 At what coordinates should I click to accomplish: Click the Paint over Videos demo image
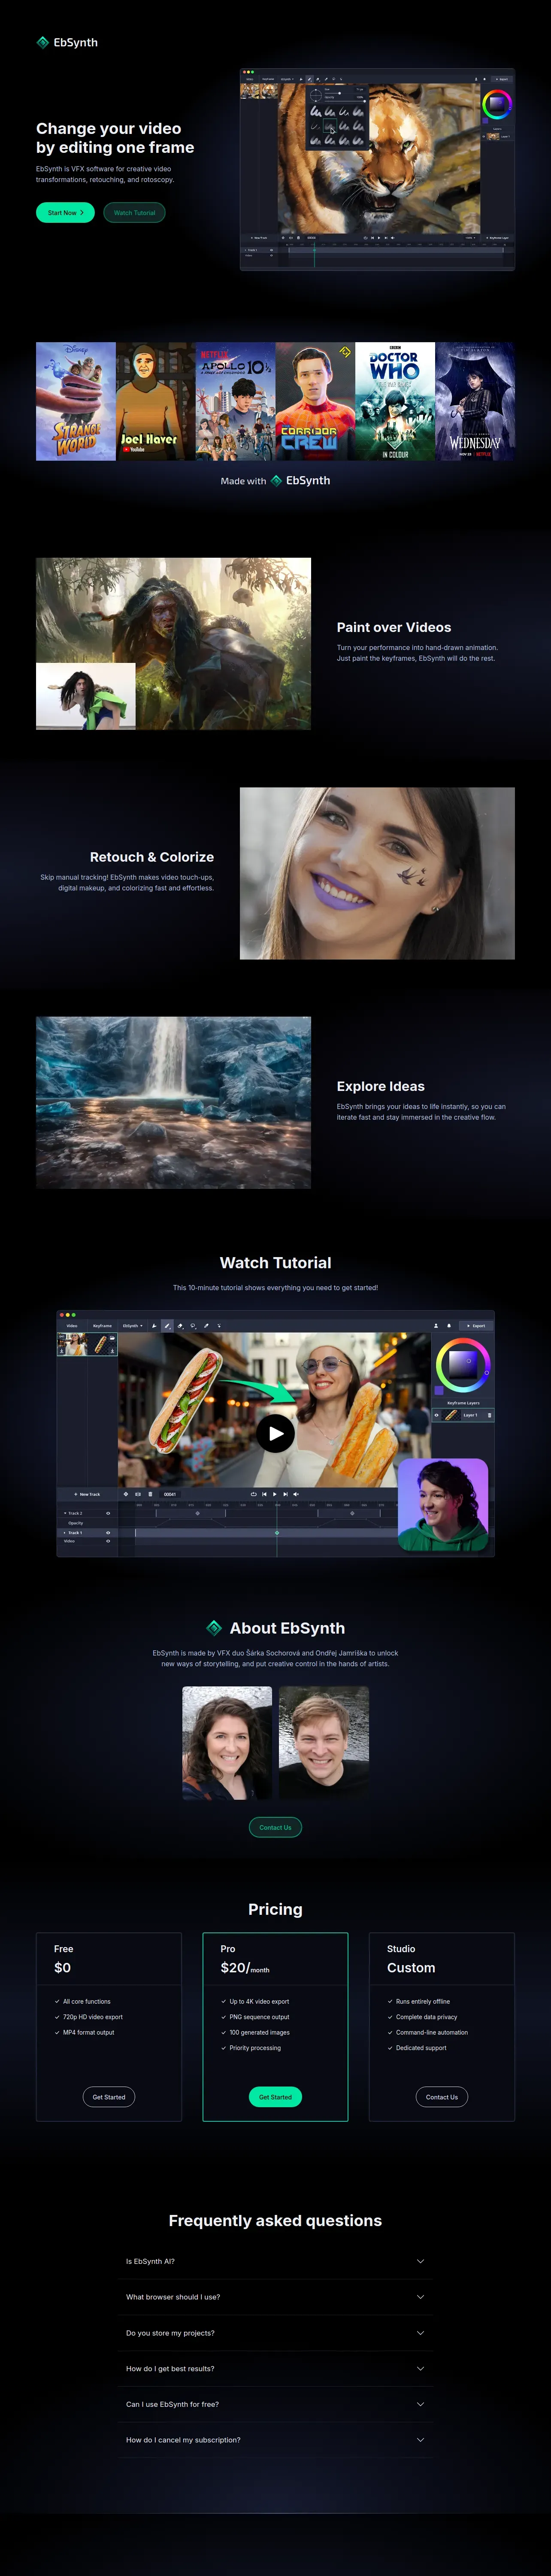(x=173, y=643)
